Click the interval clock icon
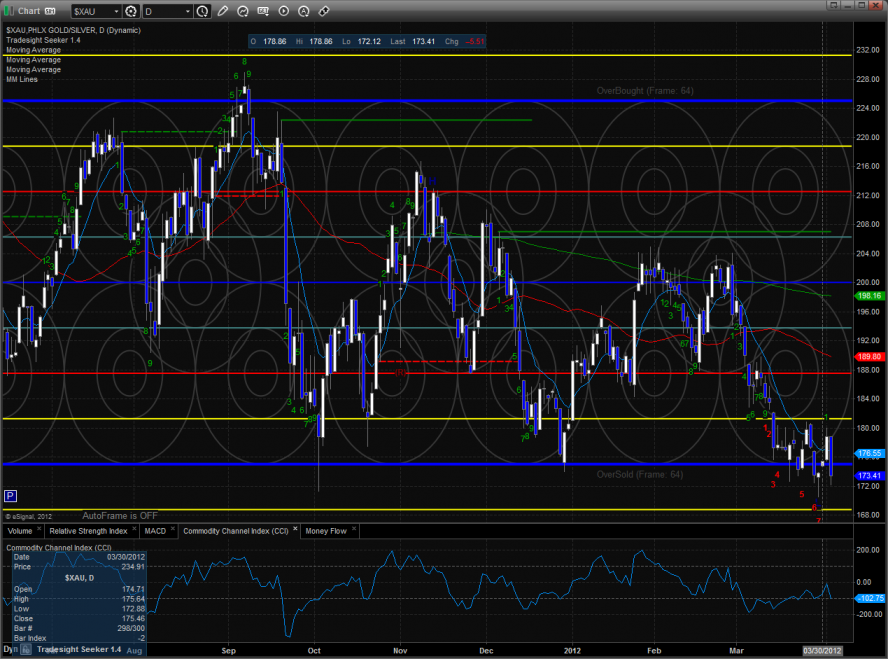Screen dimensions: 888x659 (x=203, y=11)
